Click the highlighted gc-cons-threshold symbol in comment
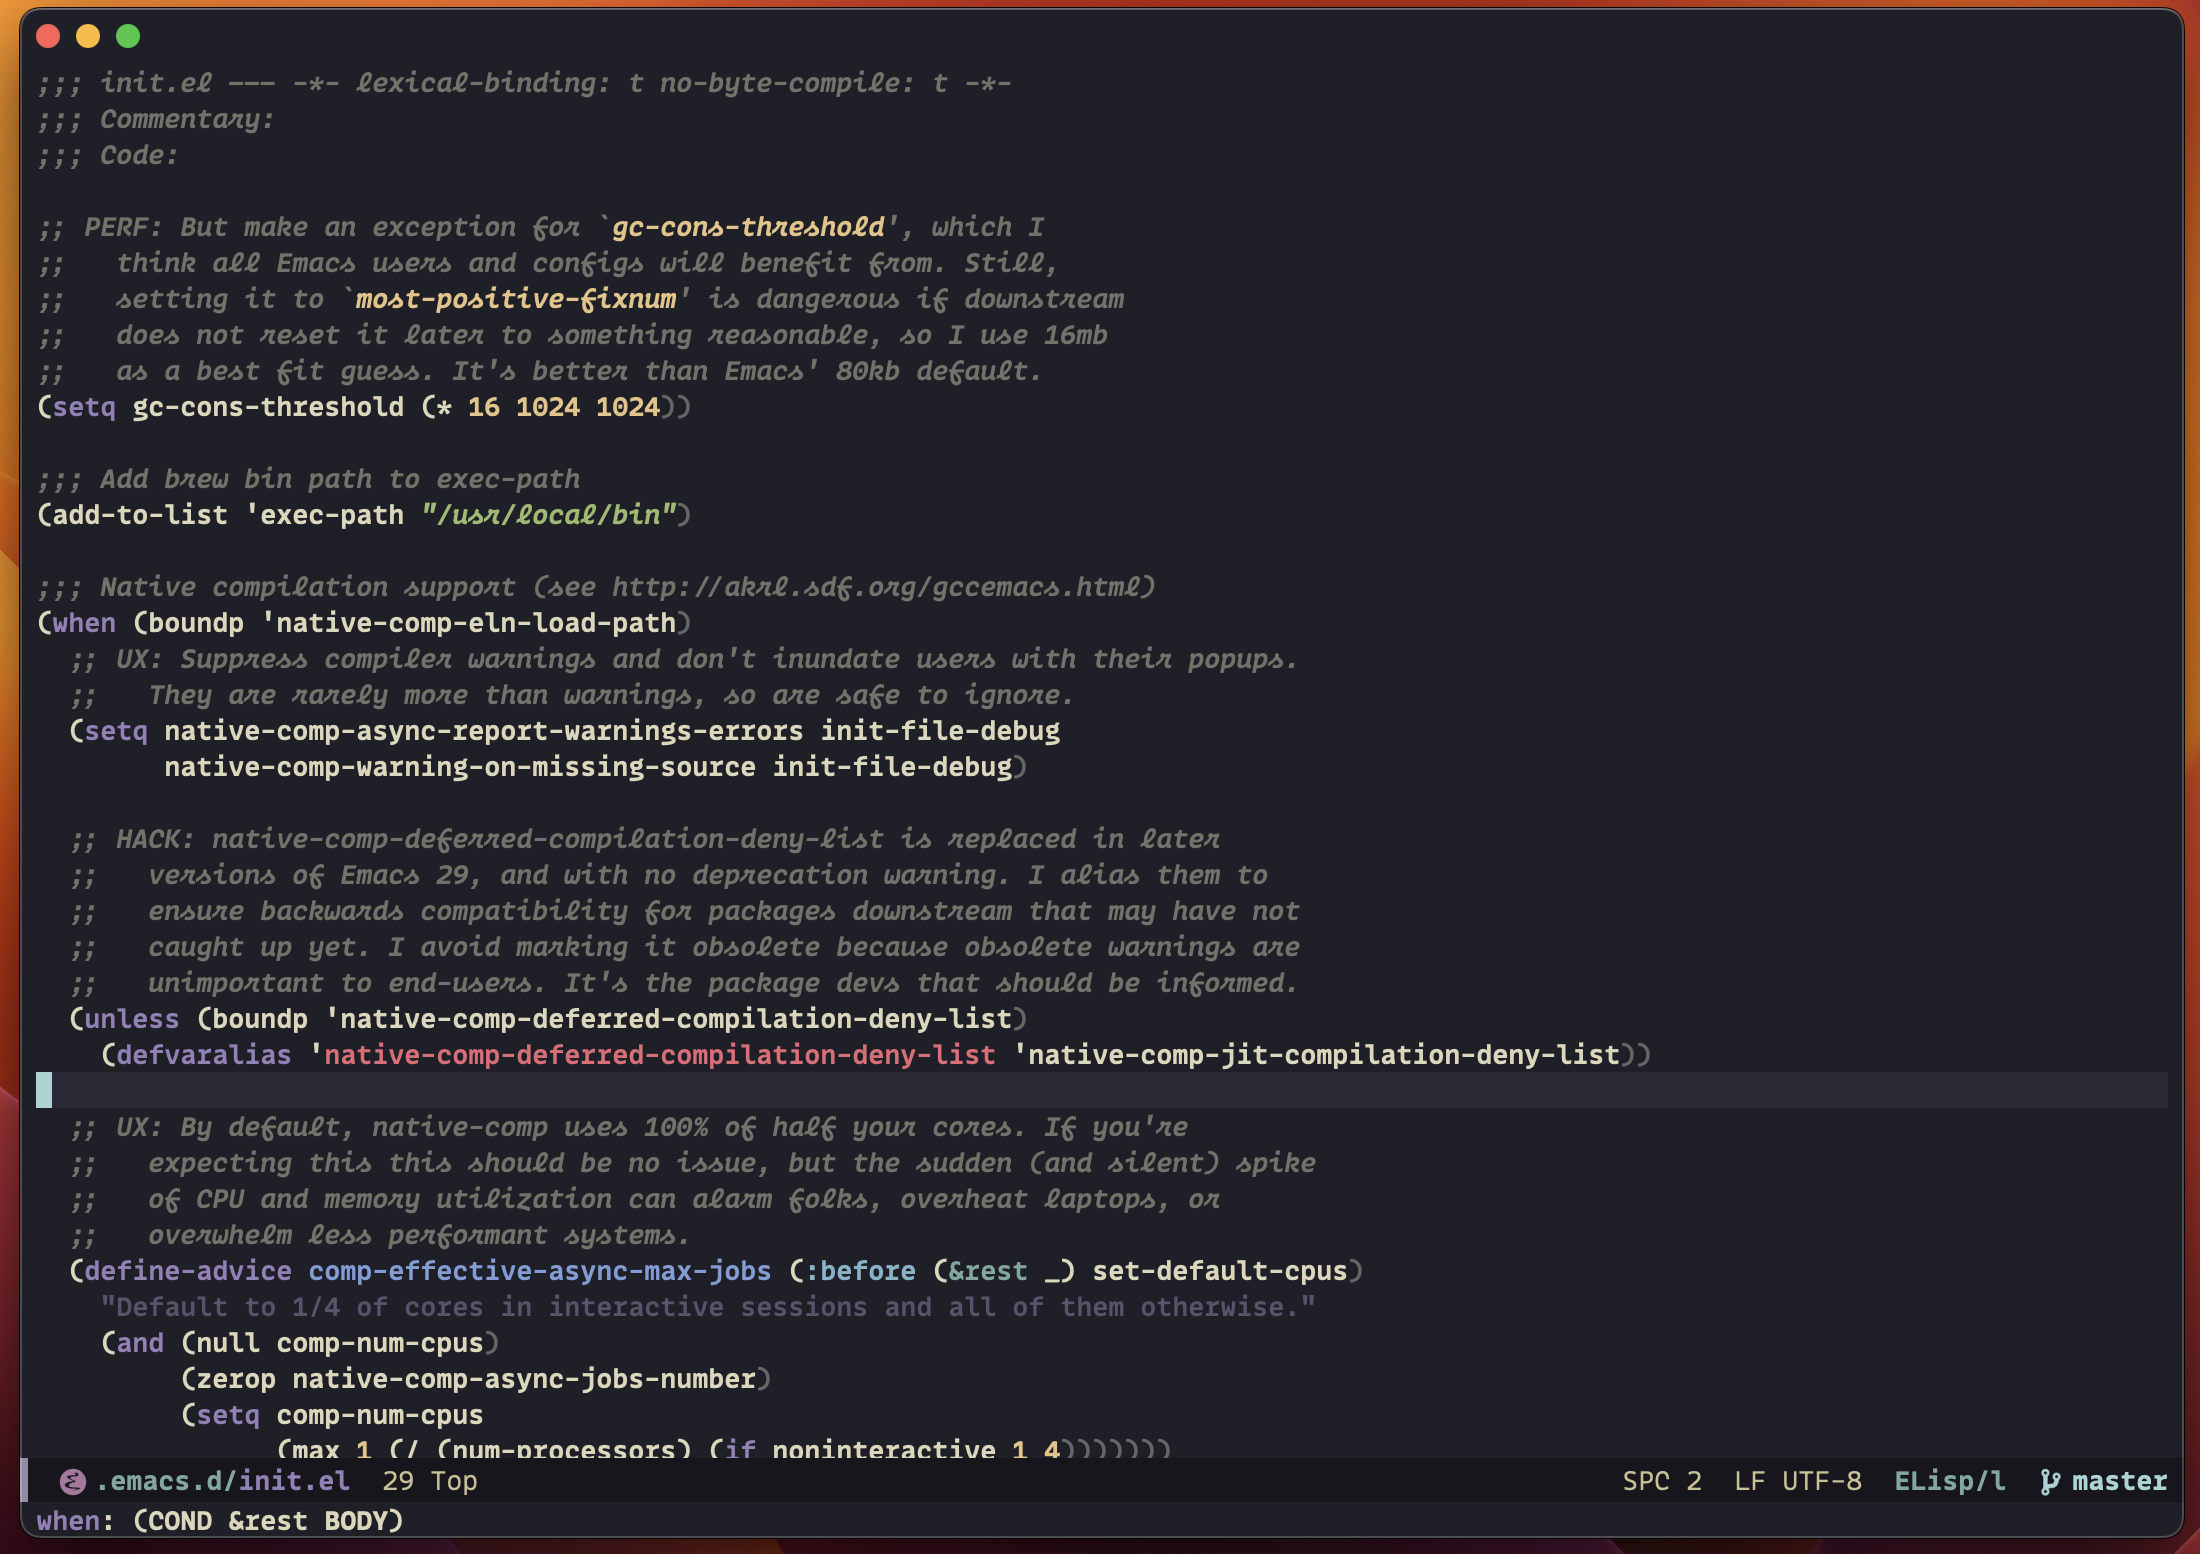The height and width of the screenshot is (1554, 2200). click(748, 227)
